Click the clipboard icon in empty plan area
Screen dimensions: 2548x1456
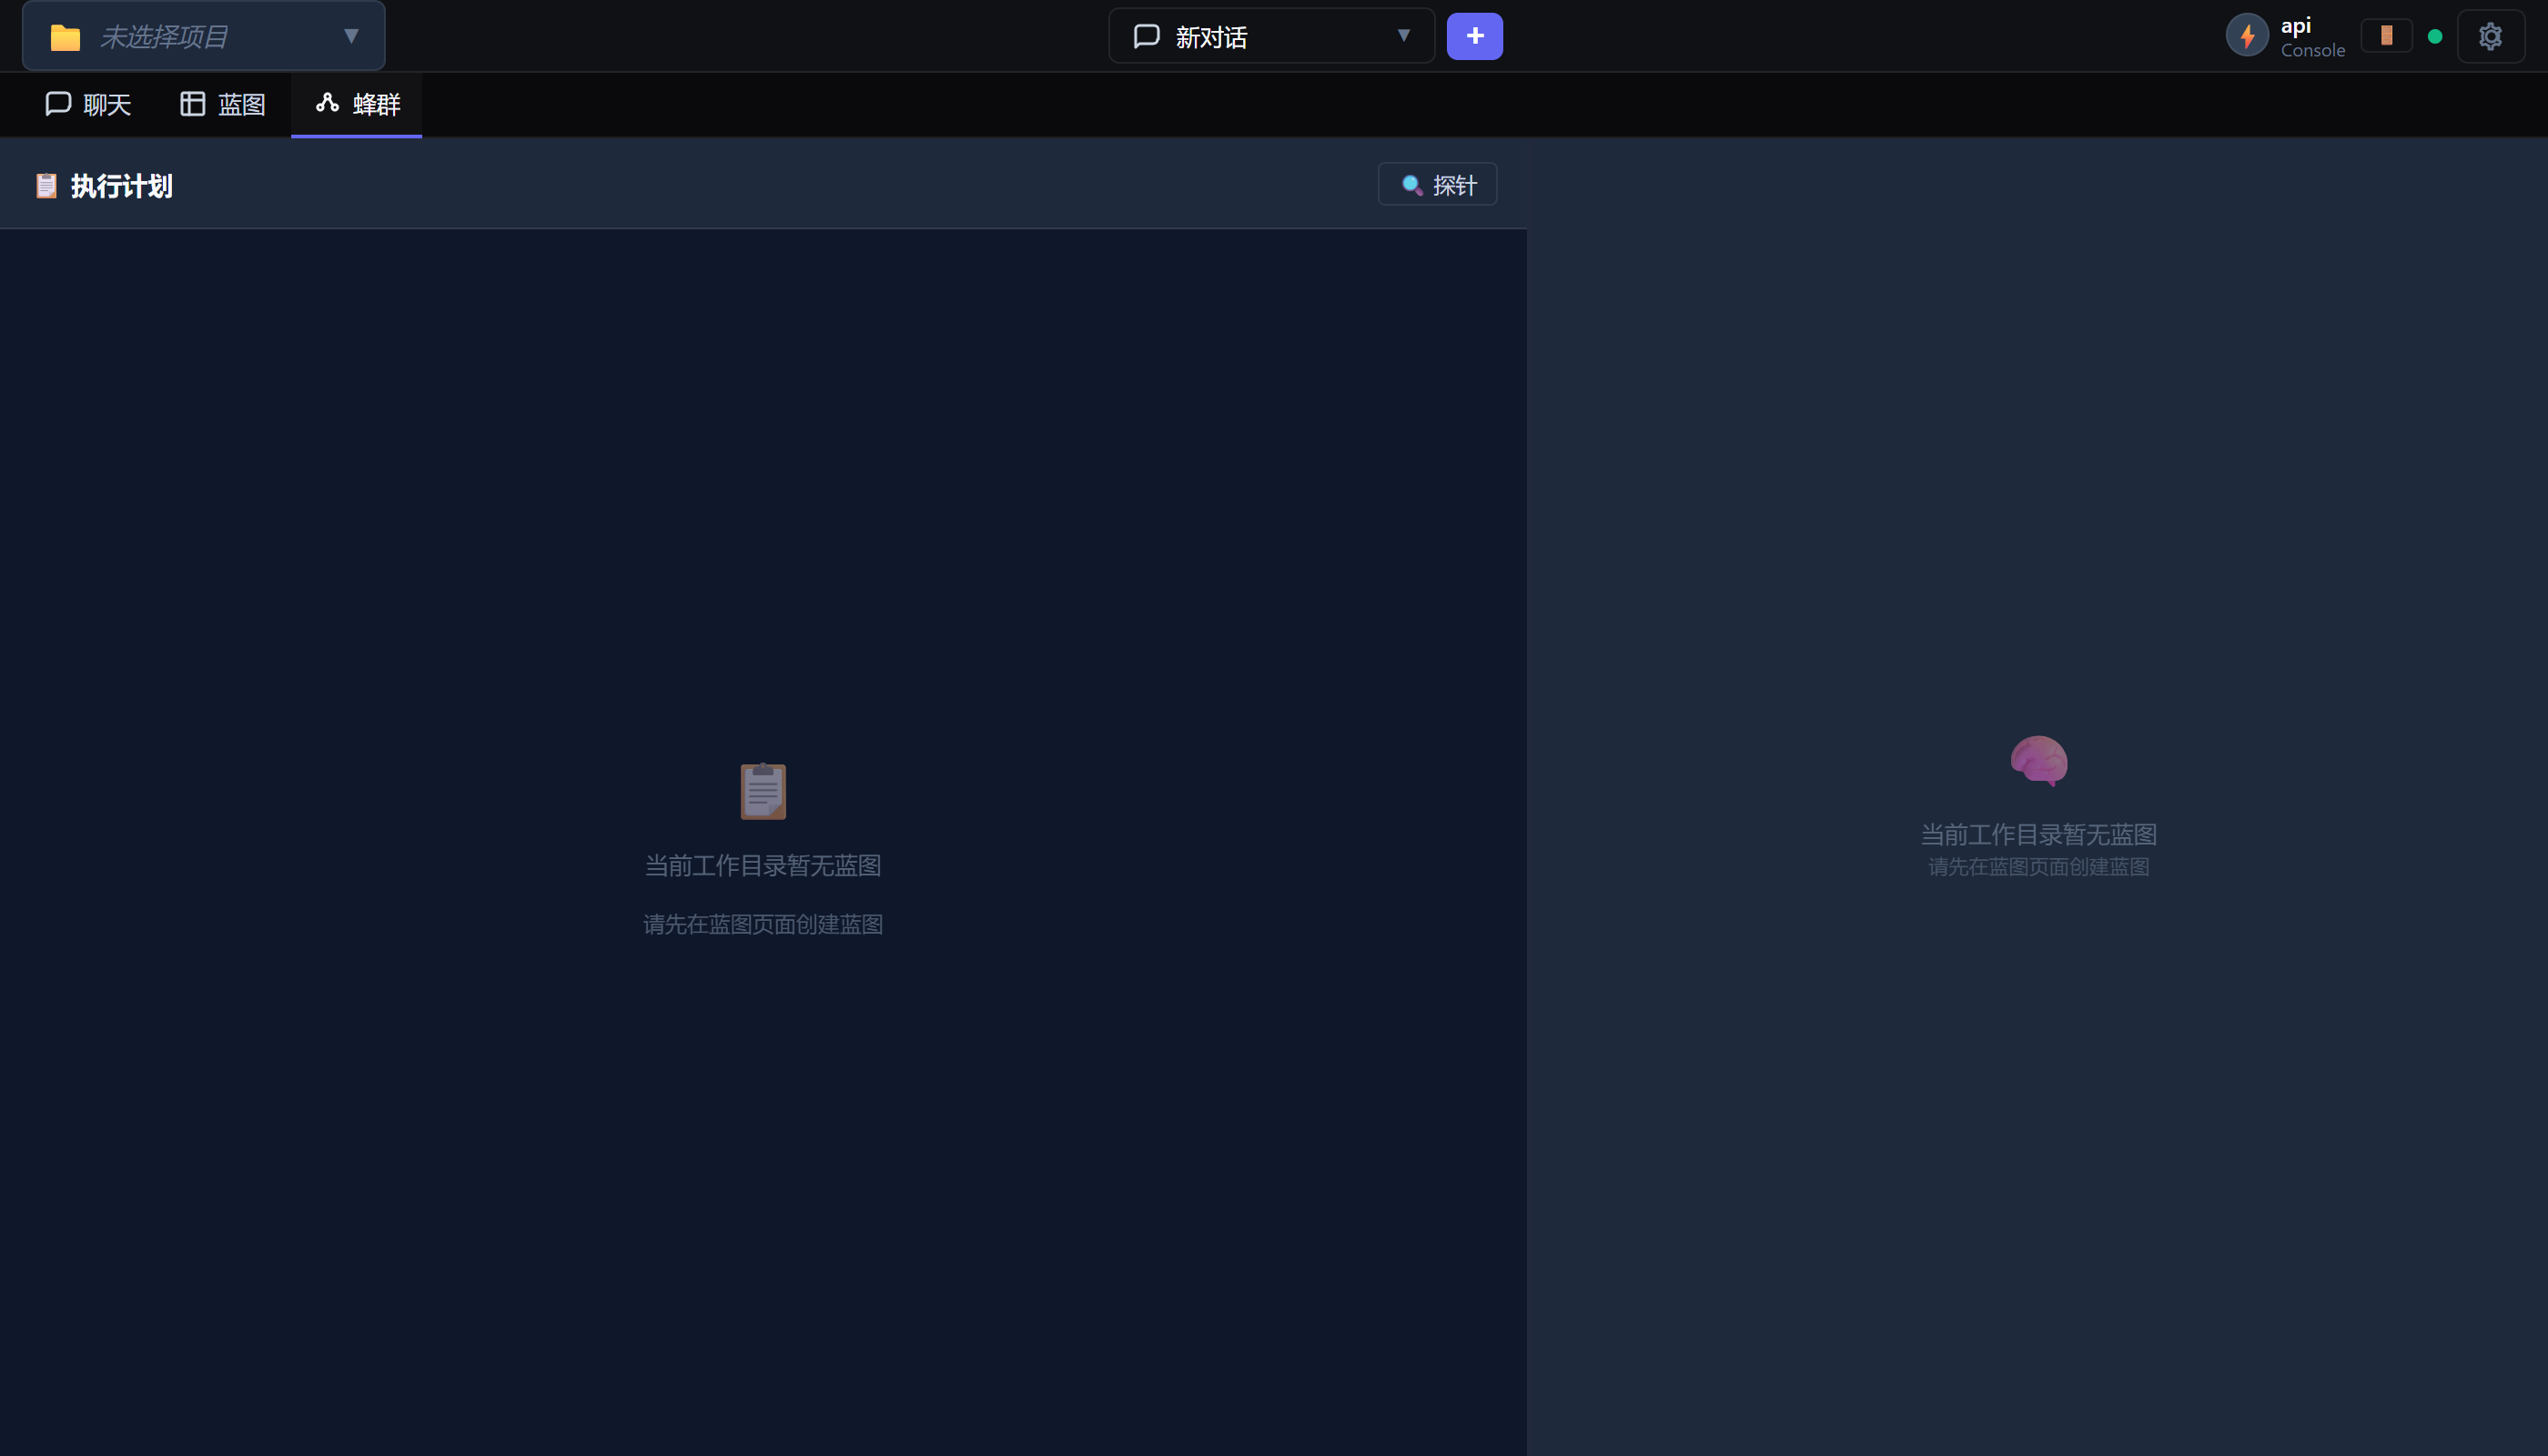click(763, 791)
